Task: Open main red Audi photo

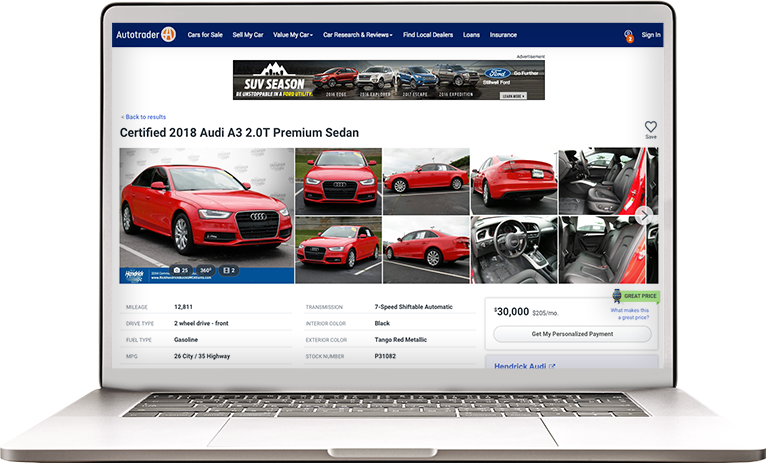Action: coord(207,215)
